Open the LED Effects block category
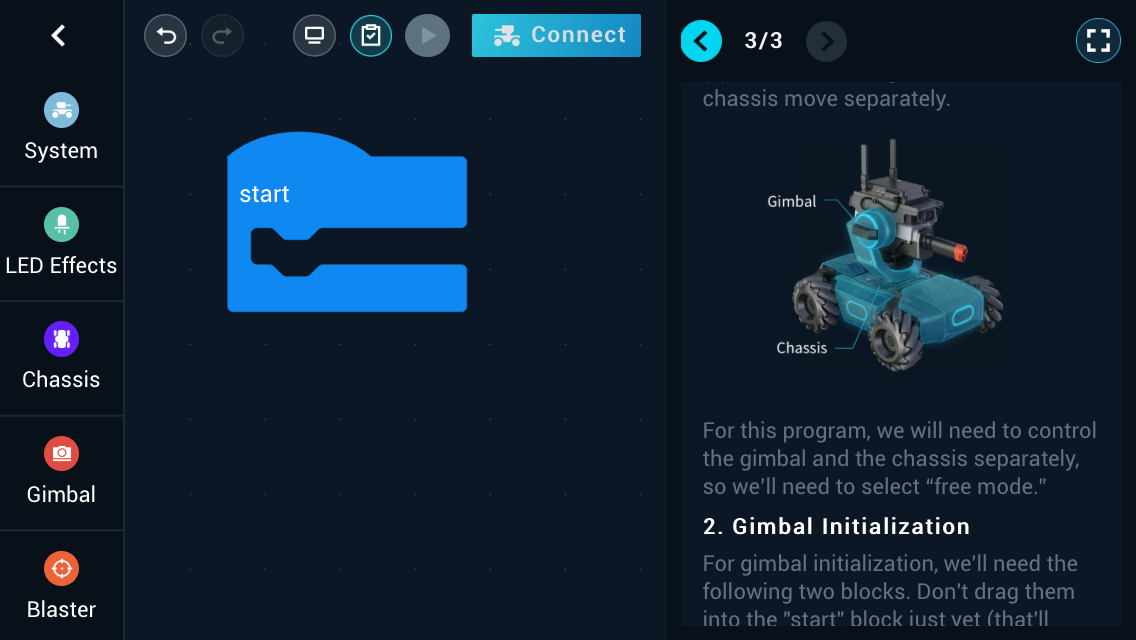 (x=62, y=243)
